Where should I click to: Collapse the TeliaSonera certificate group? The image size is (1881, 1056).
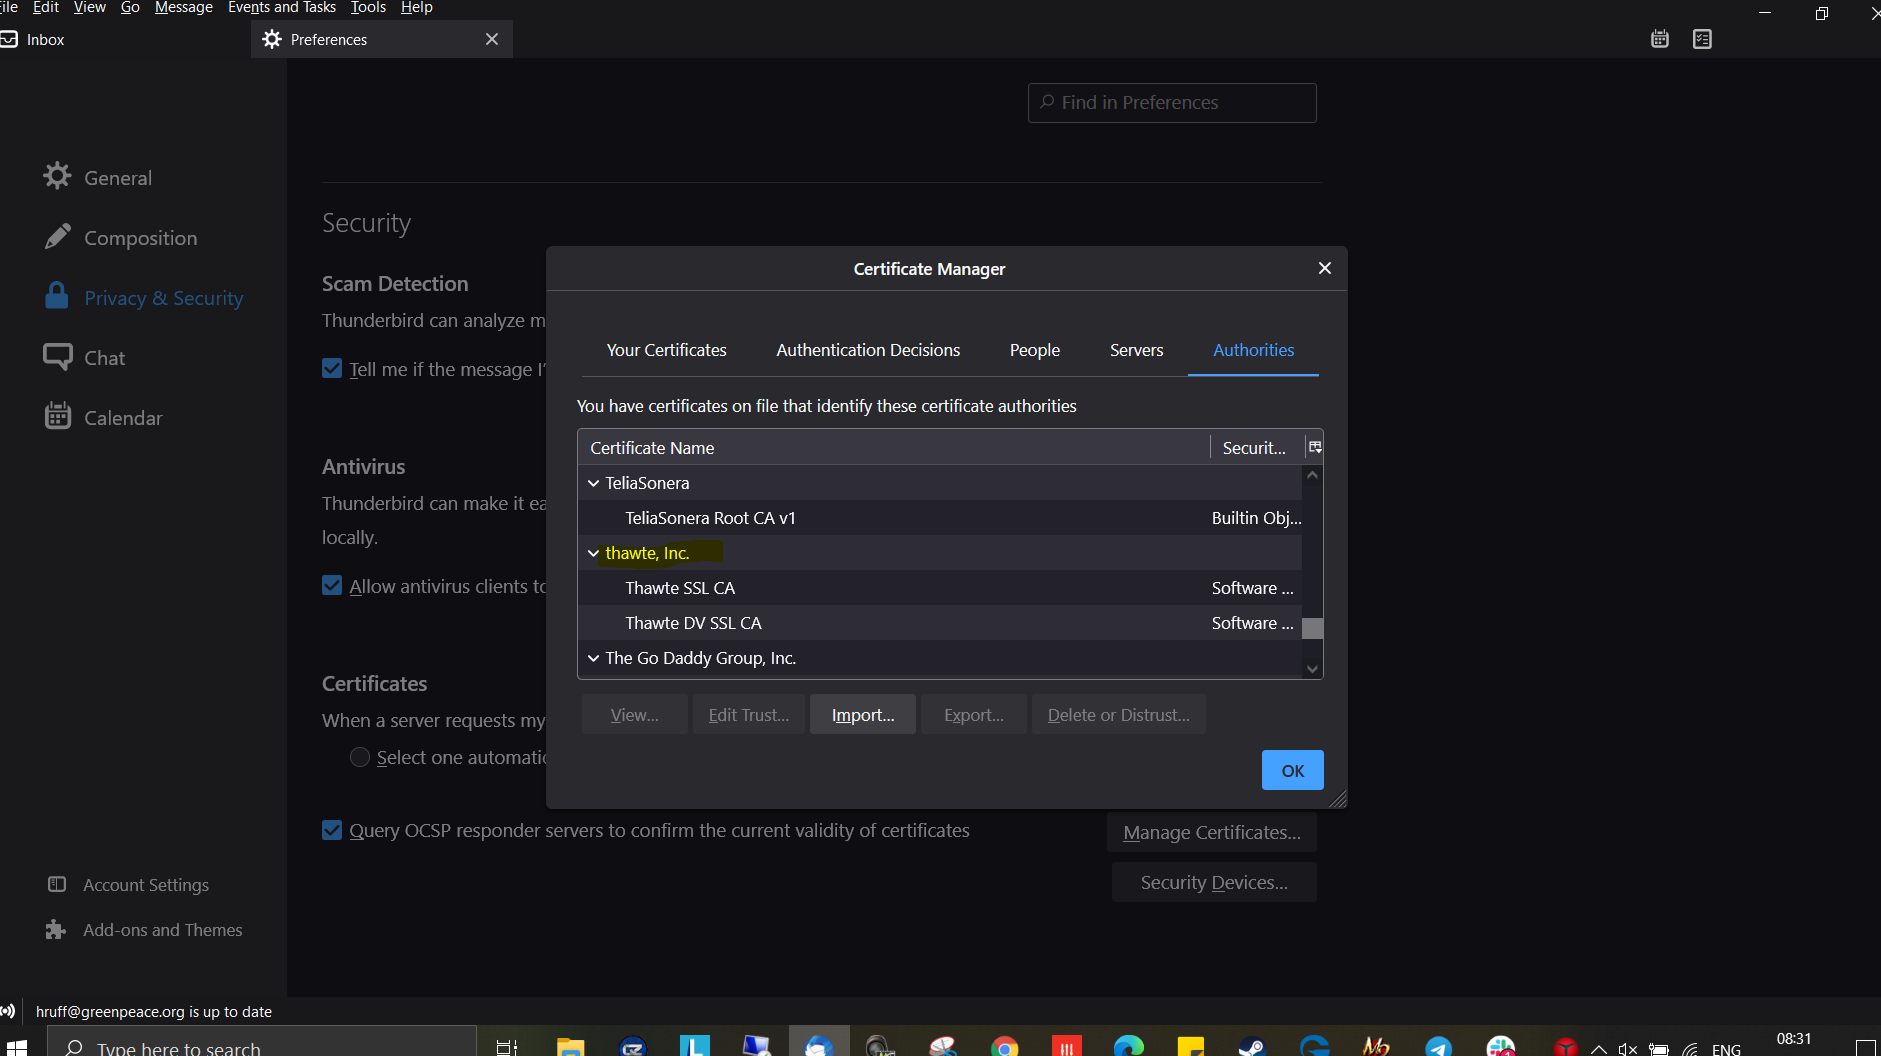tap(594, 483)
